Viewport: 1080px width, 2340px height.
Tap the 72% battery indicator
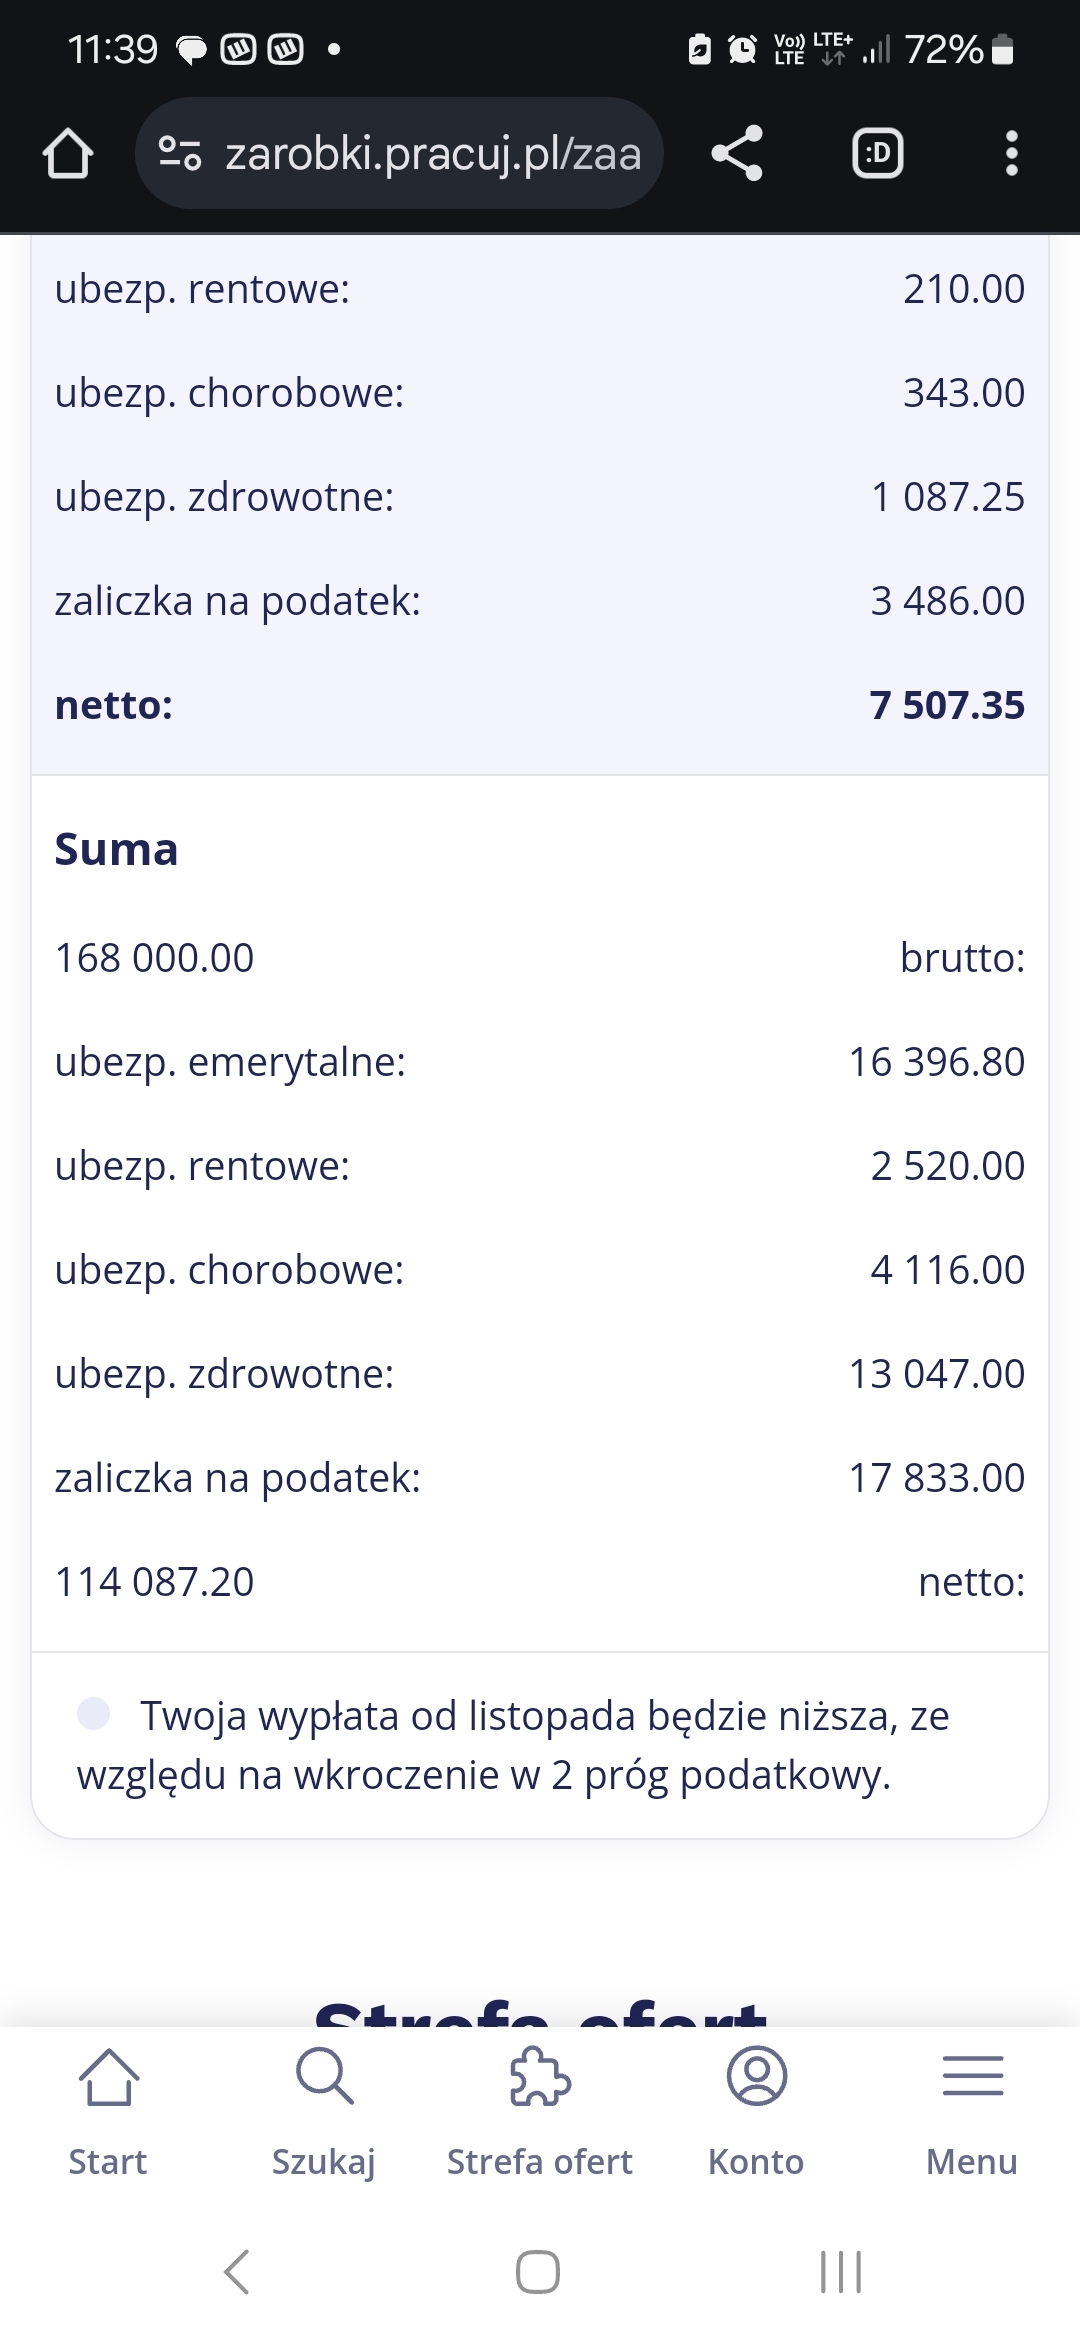point(958,48)
